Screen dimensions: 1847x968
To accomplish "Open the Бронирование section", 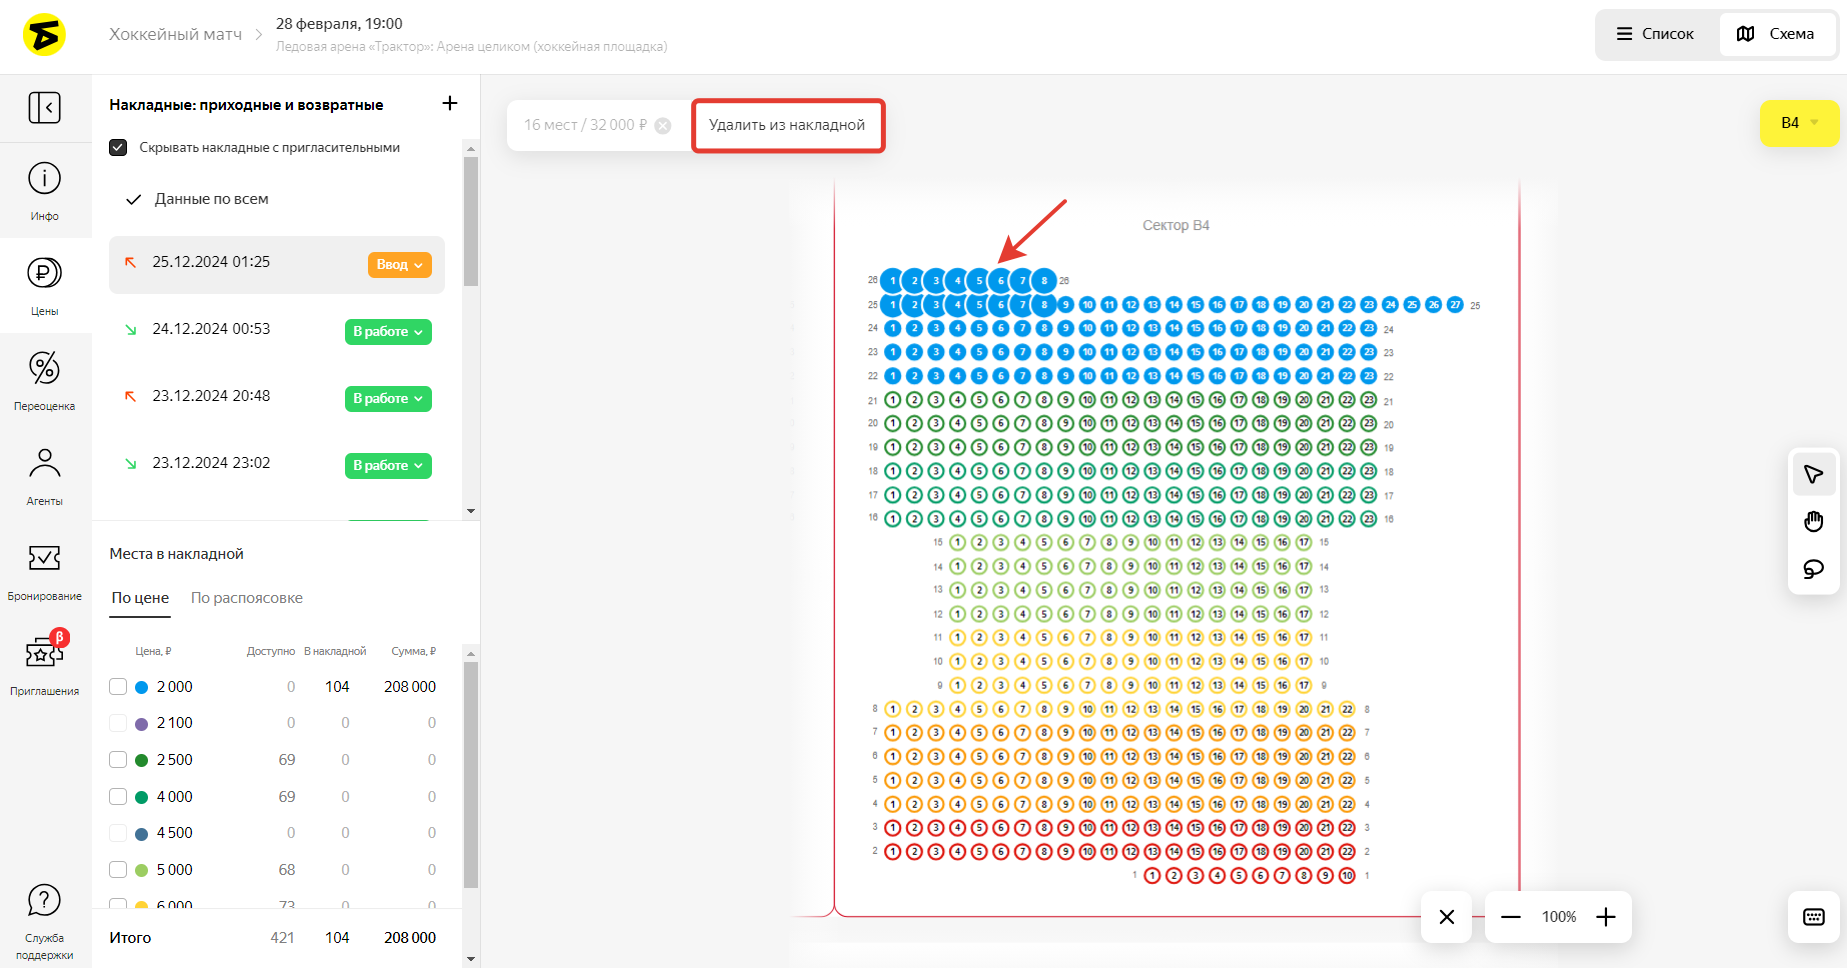I will [x=44, y=570].
